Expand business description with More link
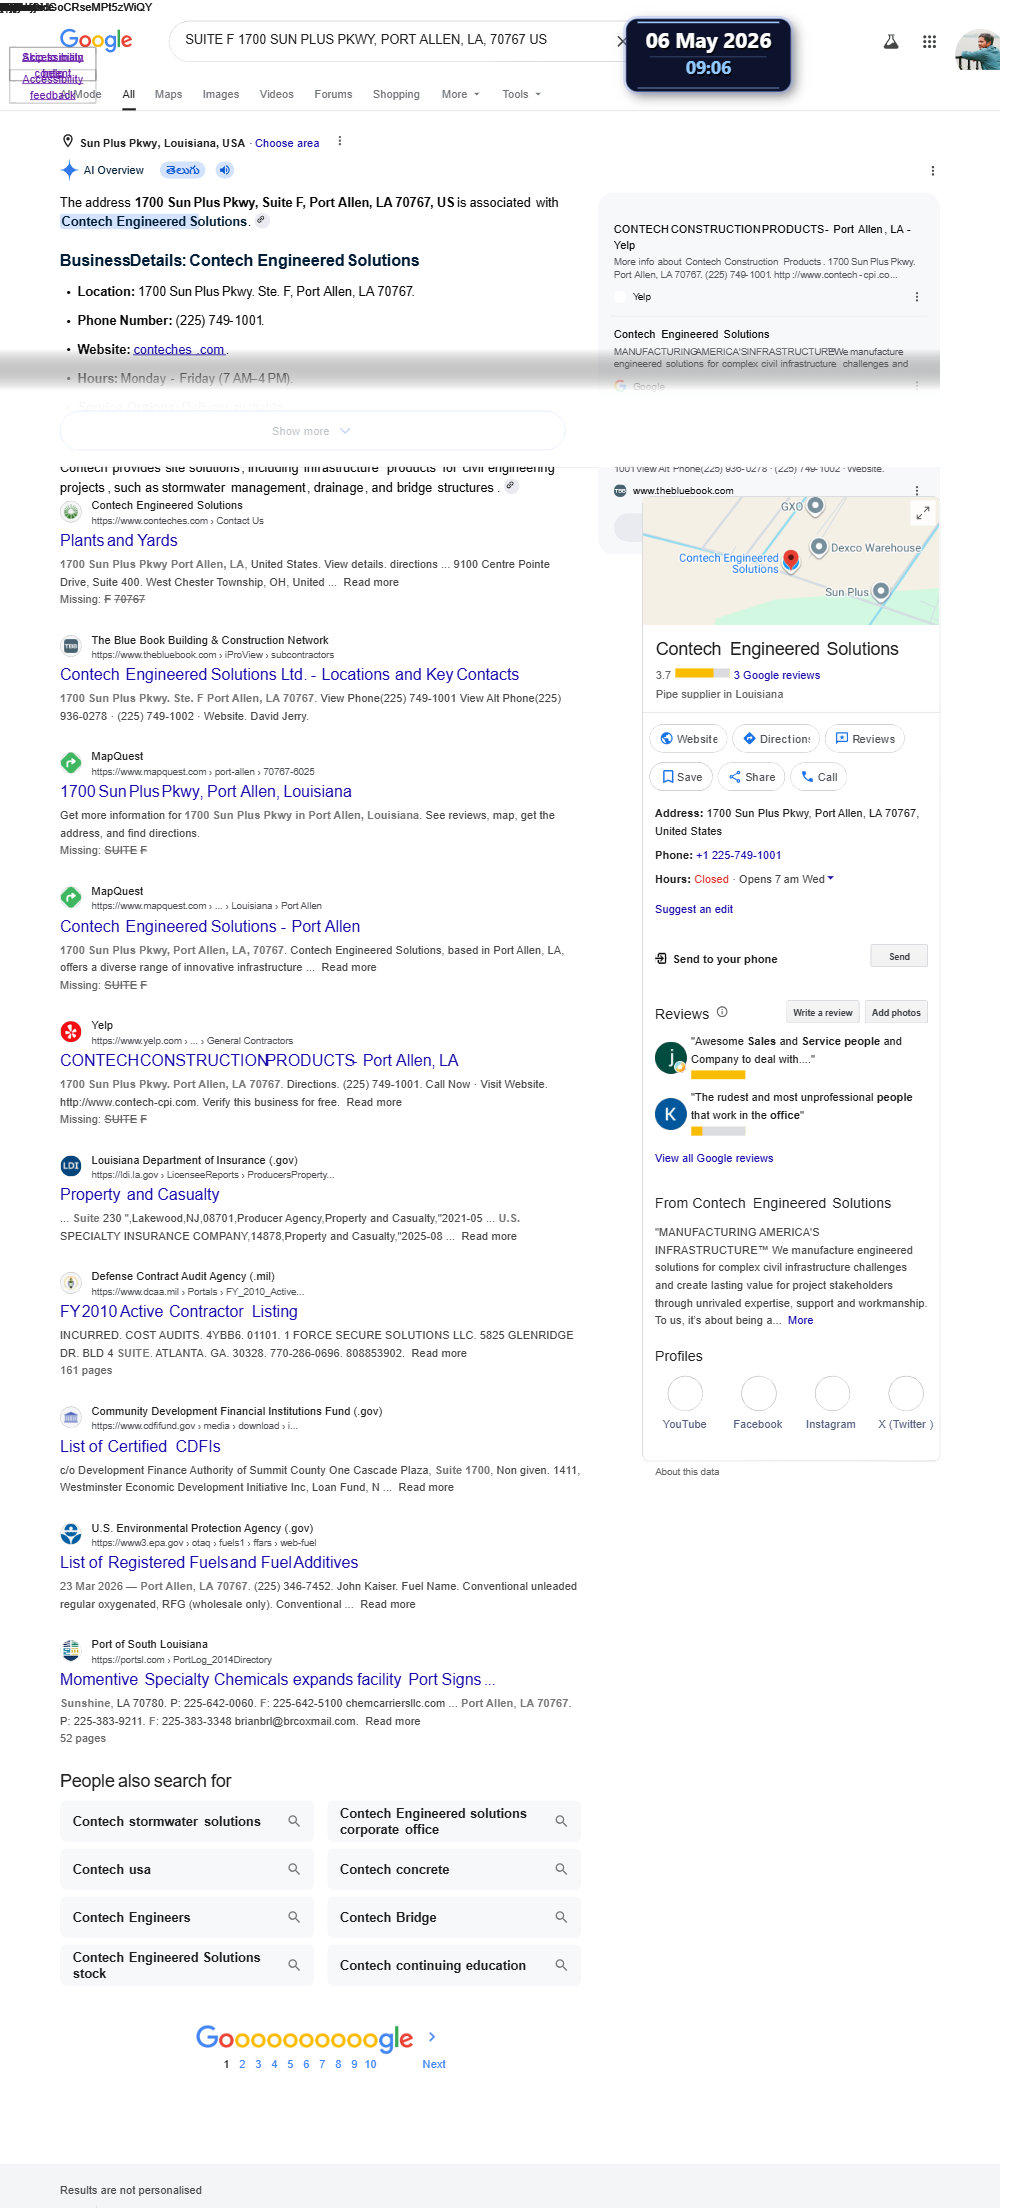Screen dimensions: 1012x2208 tap(800, 1320)
